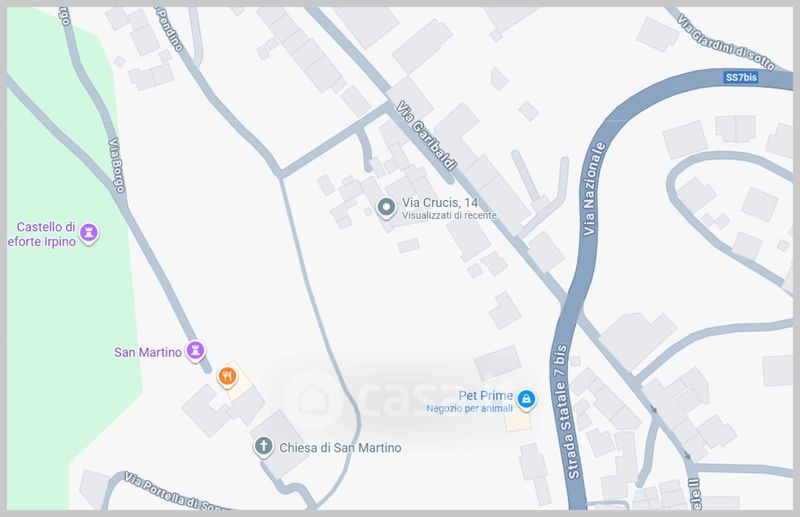The height and width of the screenshot is (517, 800).
Task: Click the Via Garibaldi street label
Action: pos(426,135)
